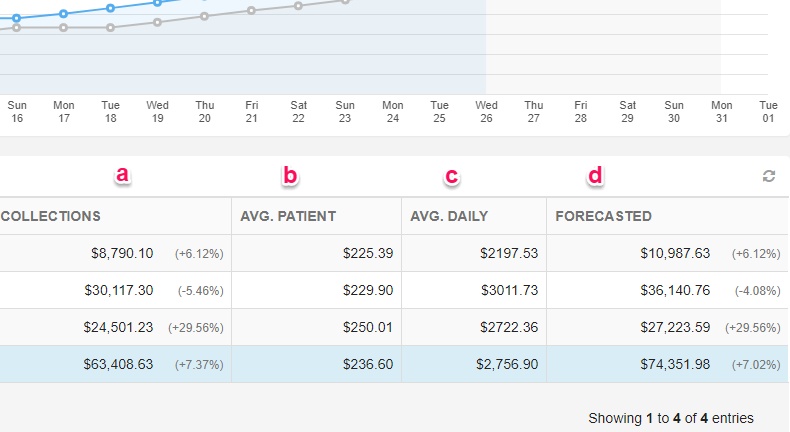Click the $74,351.98 forecasted total cell
Viewport: 790px width, 432px height.
coord(668,364)
